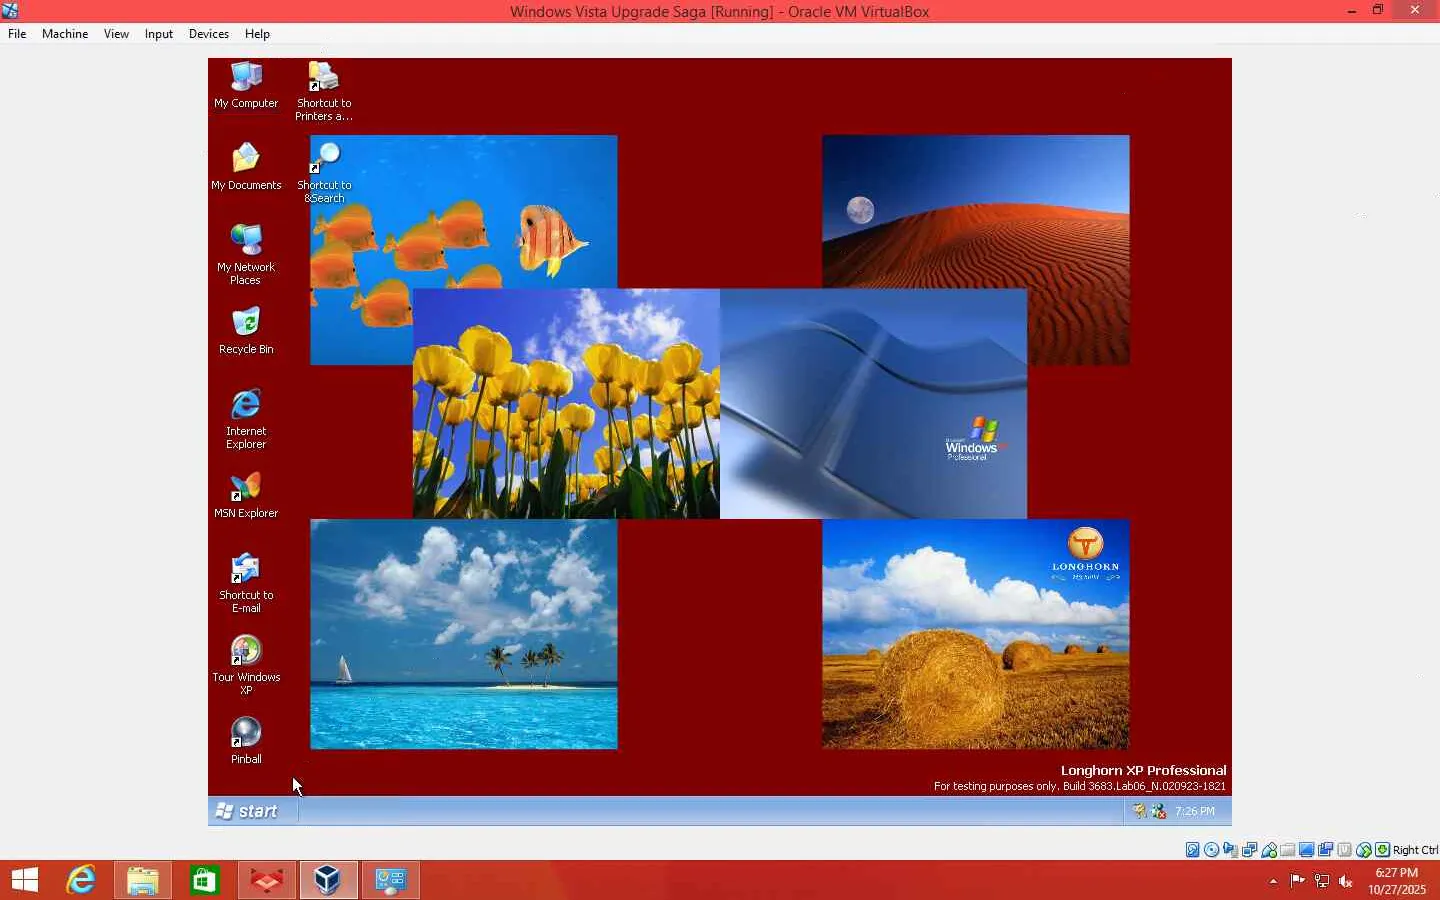Click the audio status indicator icon

pos(1231,850)
